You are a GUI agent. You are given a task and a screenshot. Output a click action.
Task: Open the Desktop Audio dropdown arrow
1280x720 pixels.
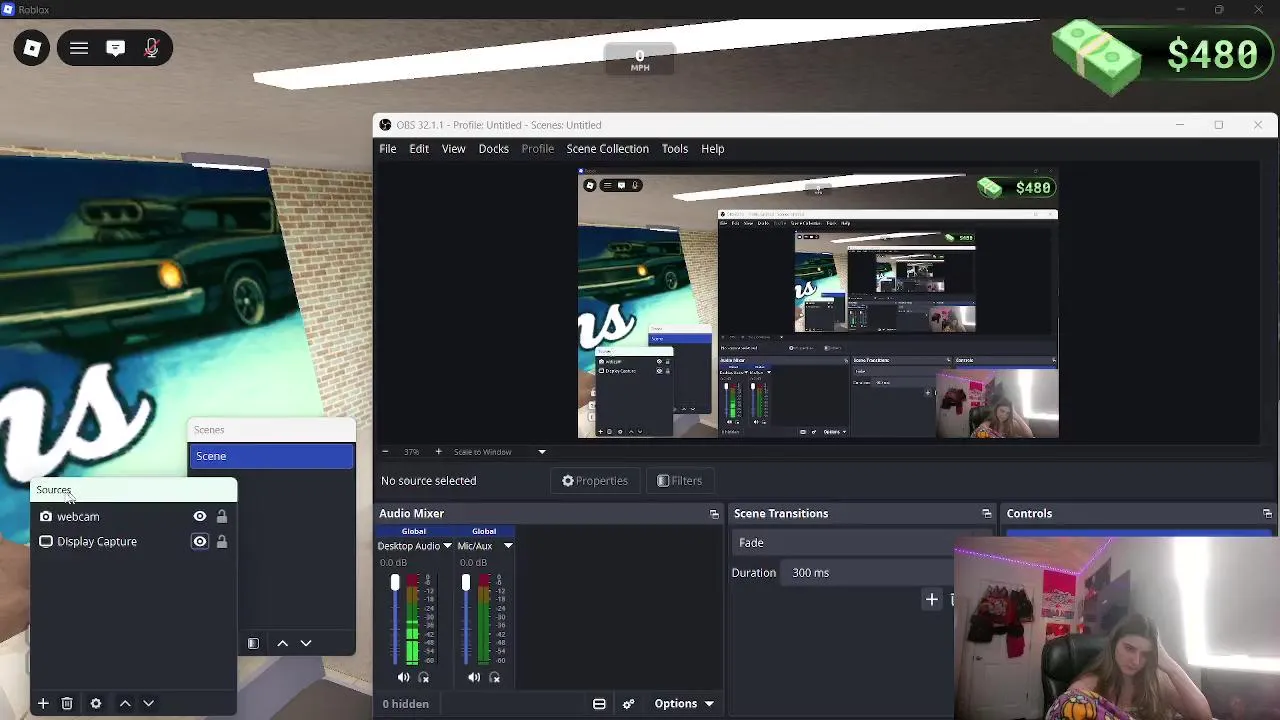[x=447, y=546]
